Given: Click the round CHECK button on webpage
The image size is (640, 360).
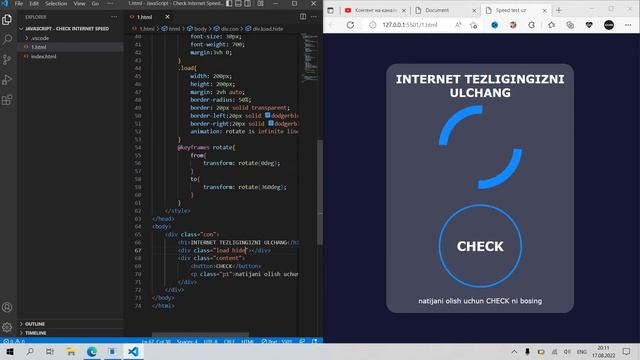Looking at the screenshot, I should coord(480,246).
